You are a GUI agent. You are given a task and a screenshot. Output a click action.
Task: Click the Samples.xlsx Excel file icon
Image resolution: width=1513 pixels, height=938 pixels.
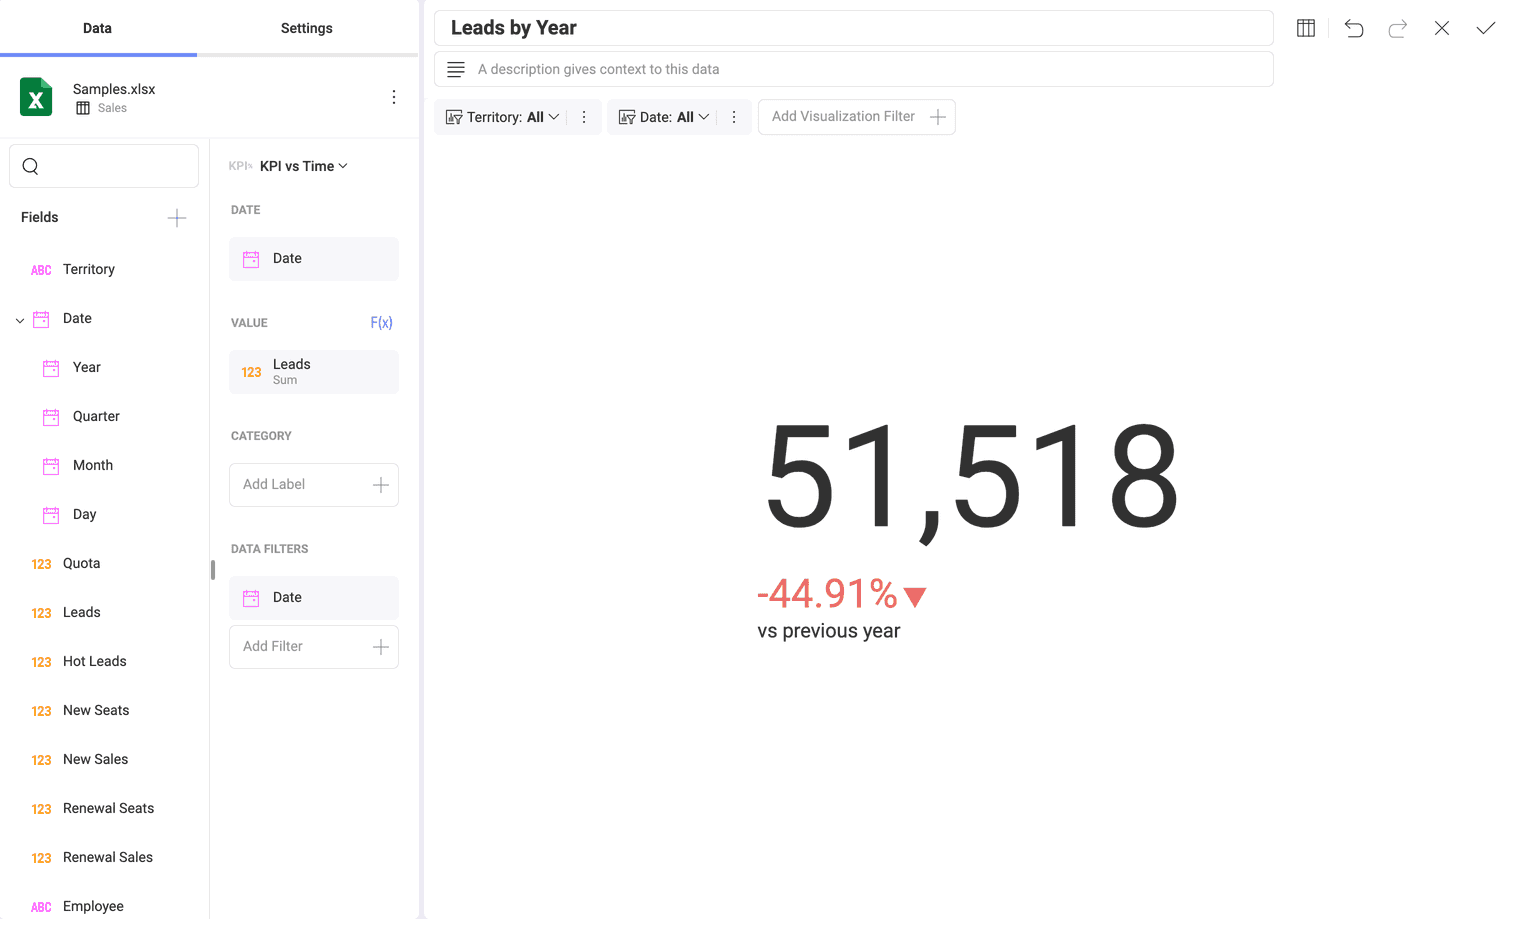(36, 97)
